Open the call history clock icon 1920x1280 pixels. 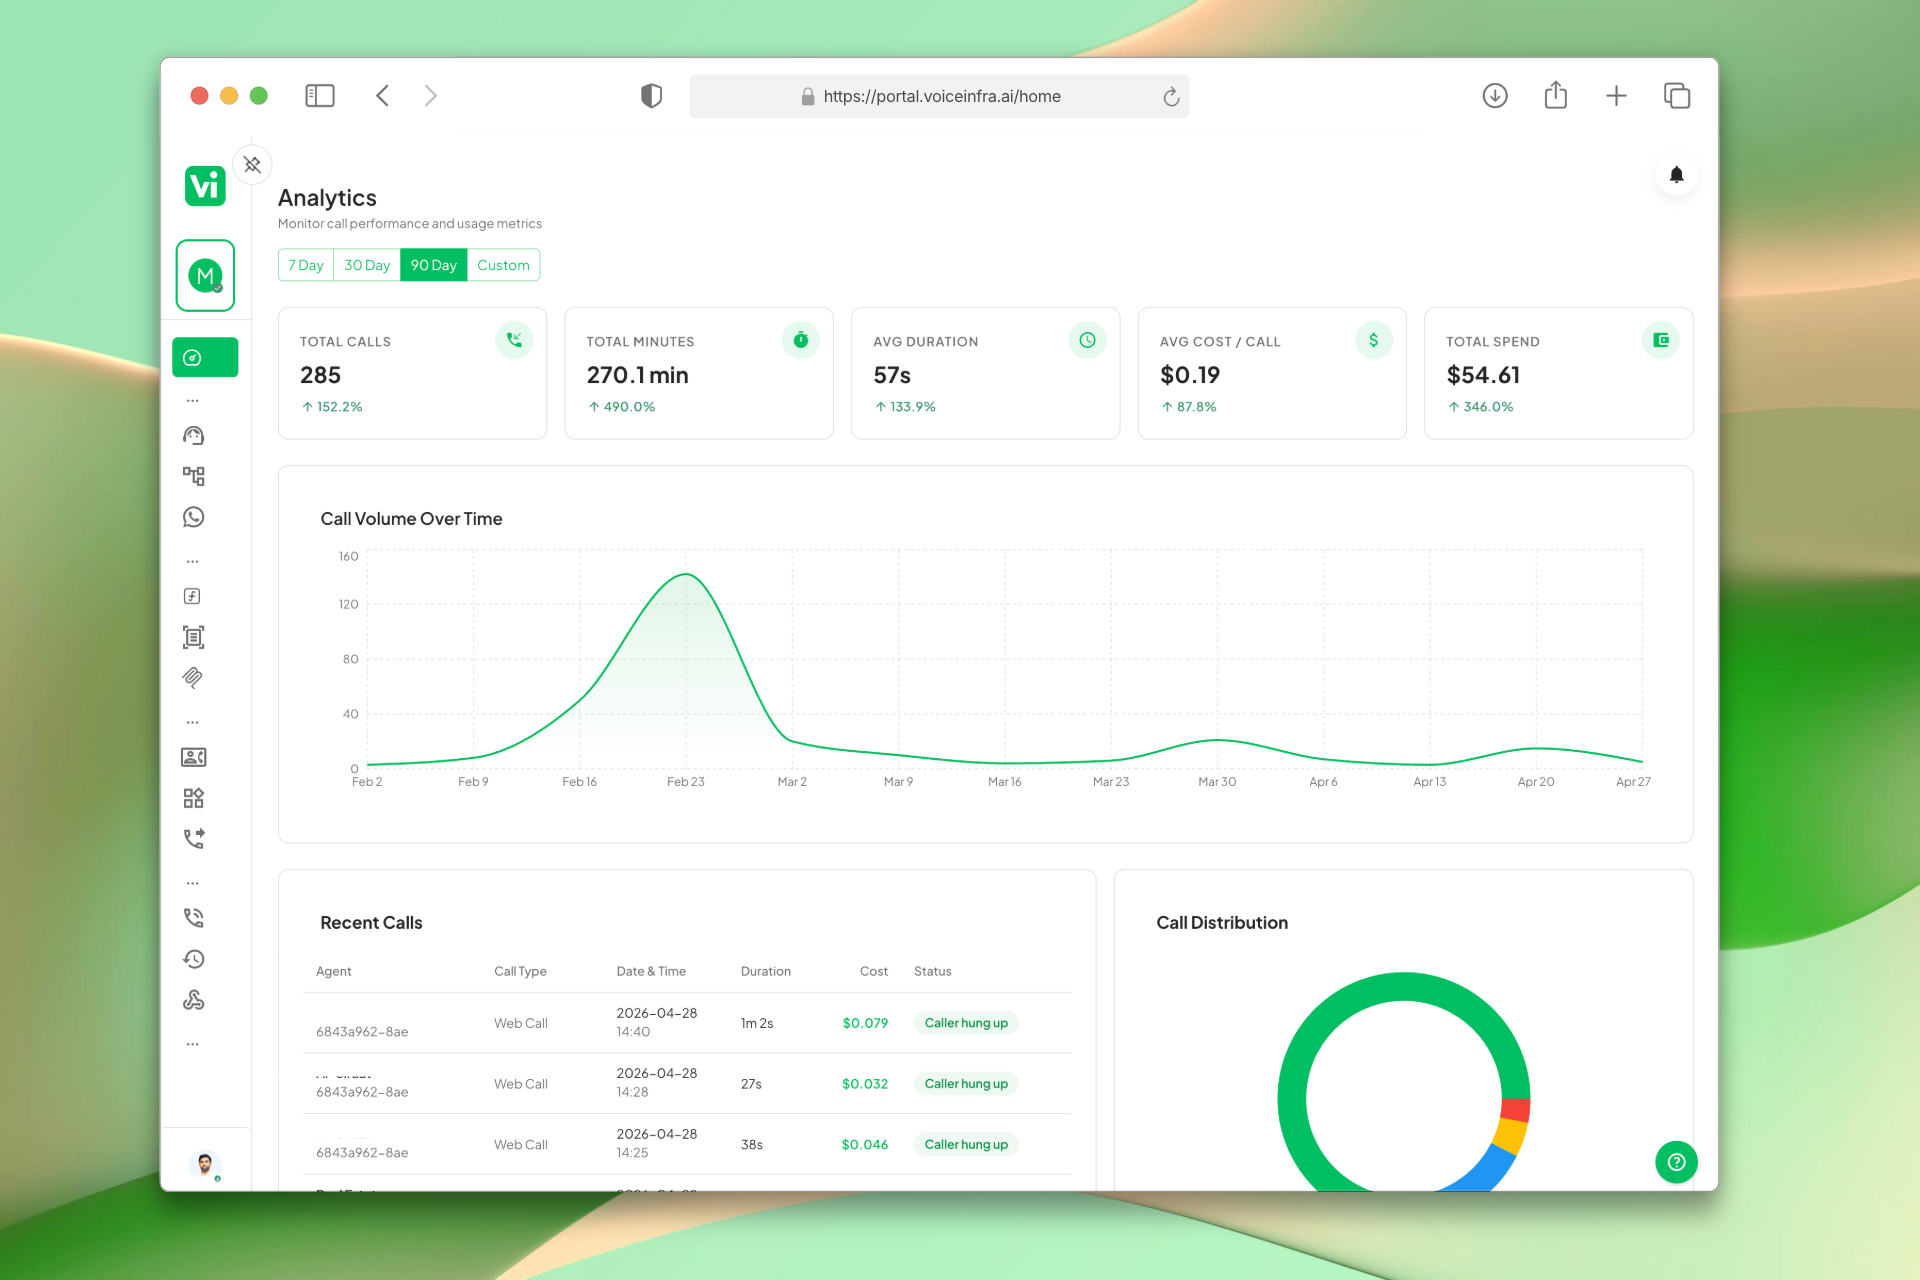point(194,959)
